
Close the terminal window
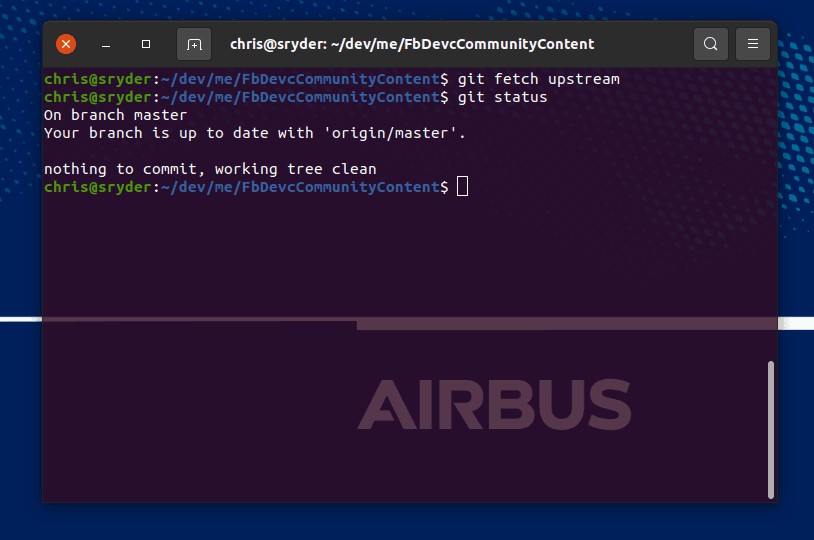point(66,44)
